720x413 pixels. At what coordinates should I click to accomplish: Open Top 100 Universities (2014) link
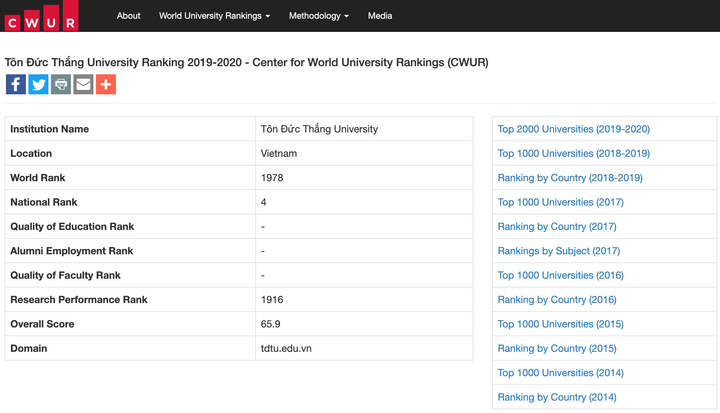tap(560, 373)
